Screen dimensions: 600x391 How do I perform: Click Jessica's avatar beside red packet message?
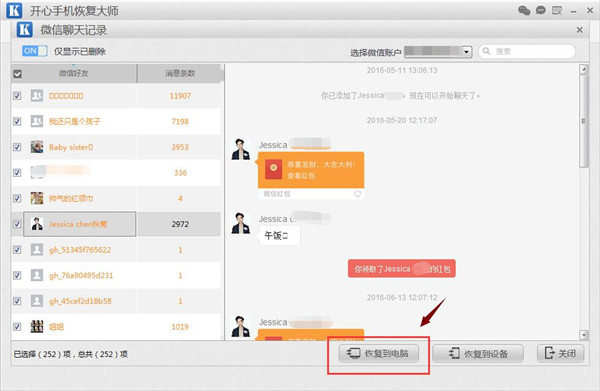click(x=241, y=149)
